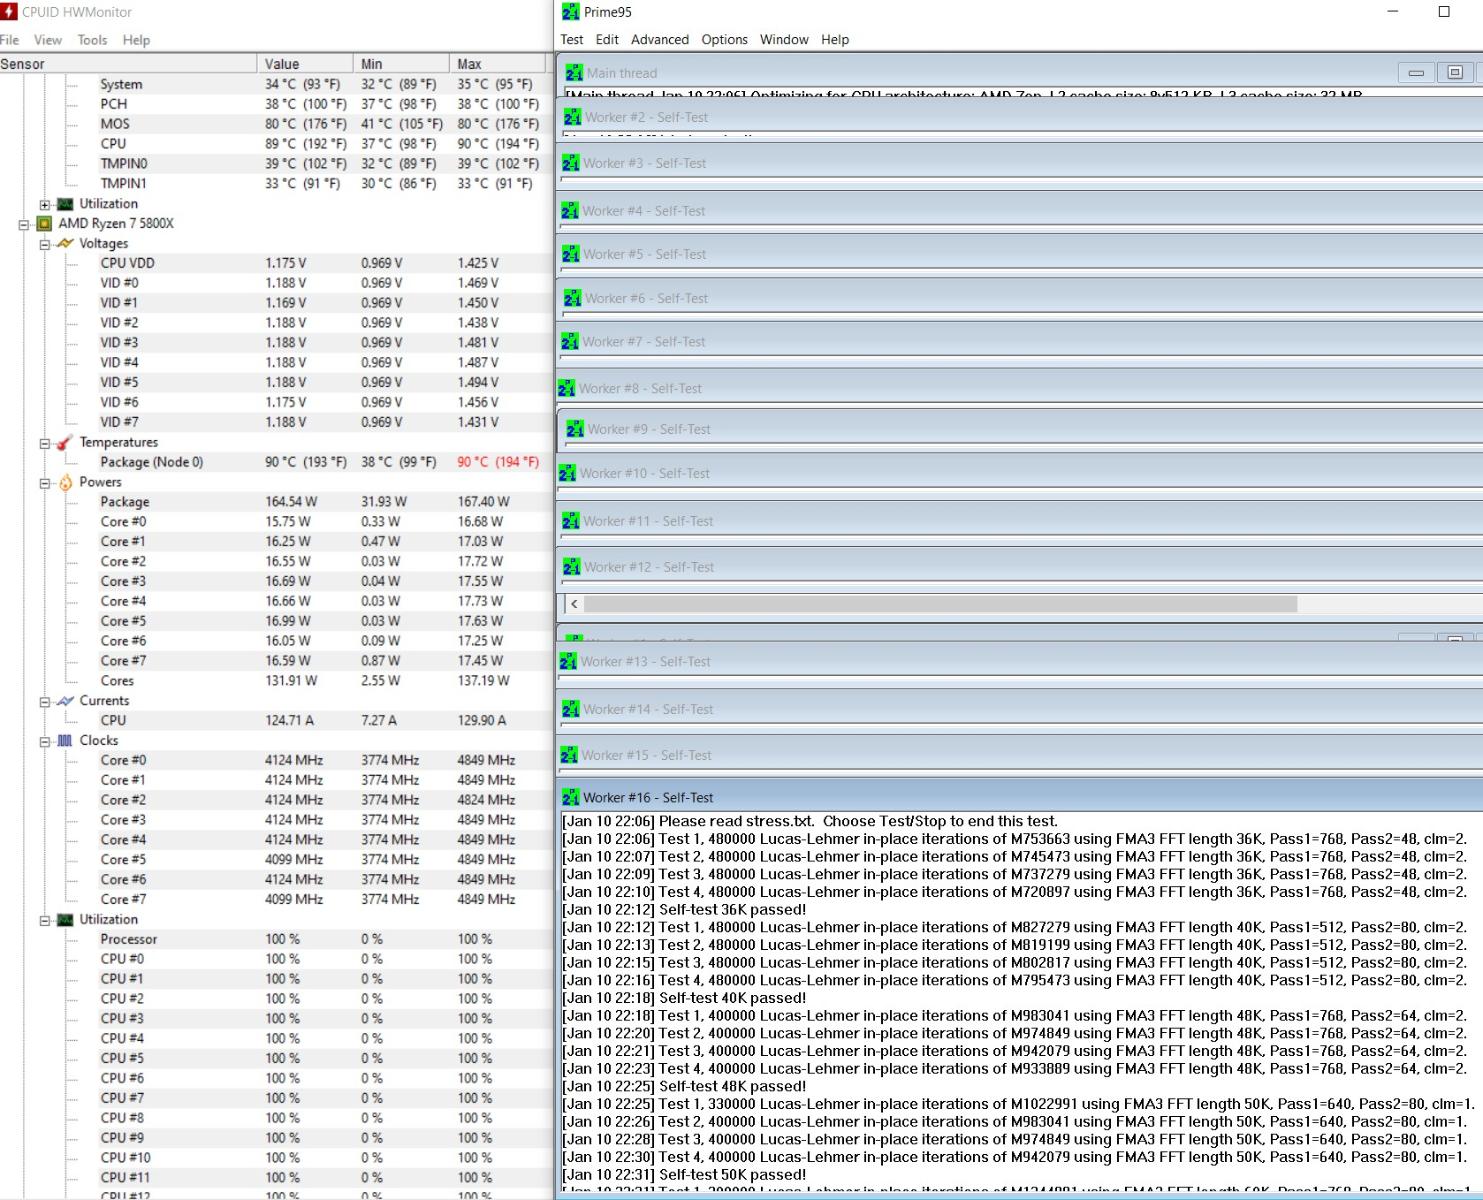Open Prime95 Edit menu
Screen dimensions: 1483x1200
click(607, 40)
